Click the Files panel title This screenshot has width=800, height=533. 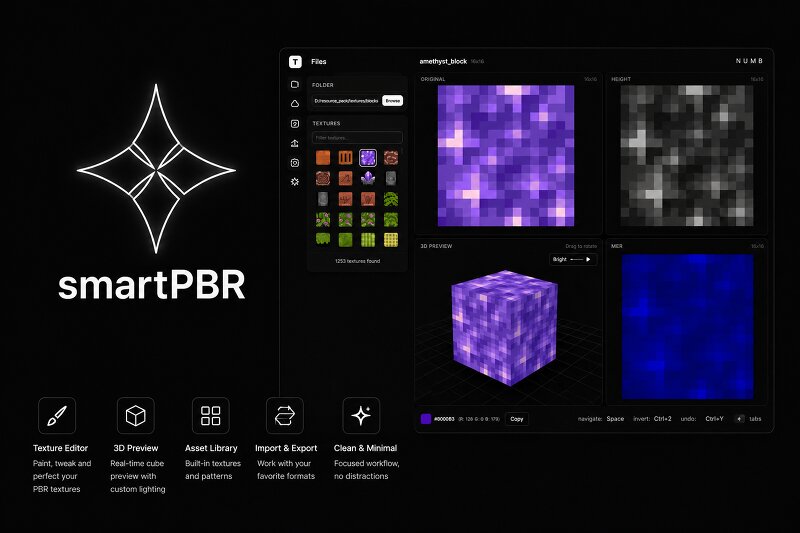tap(319, 62)
